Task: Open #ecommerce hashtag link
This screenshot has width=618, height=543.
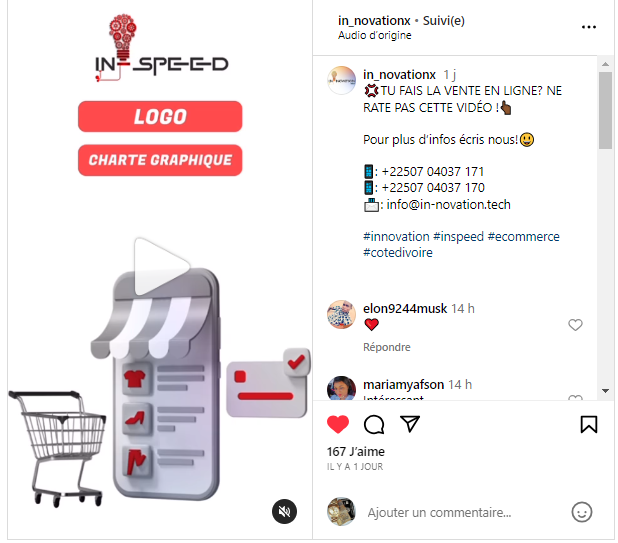Action: [x=523, y=236]
